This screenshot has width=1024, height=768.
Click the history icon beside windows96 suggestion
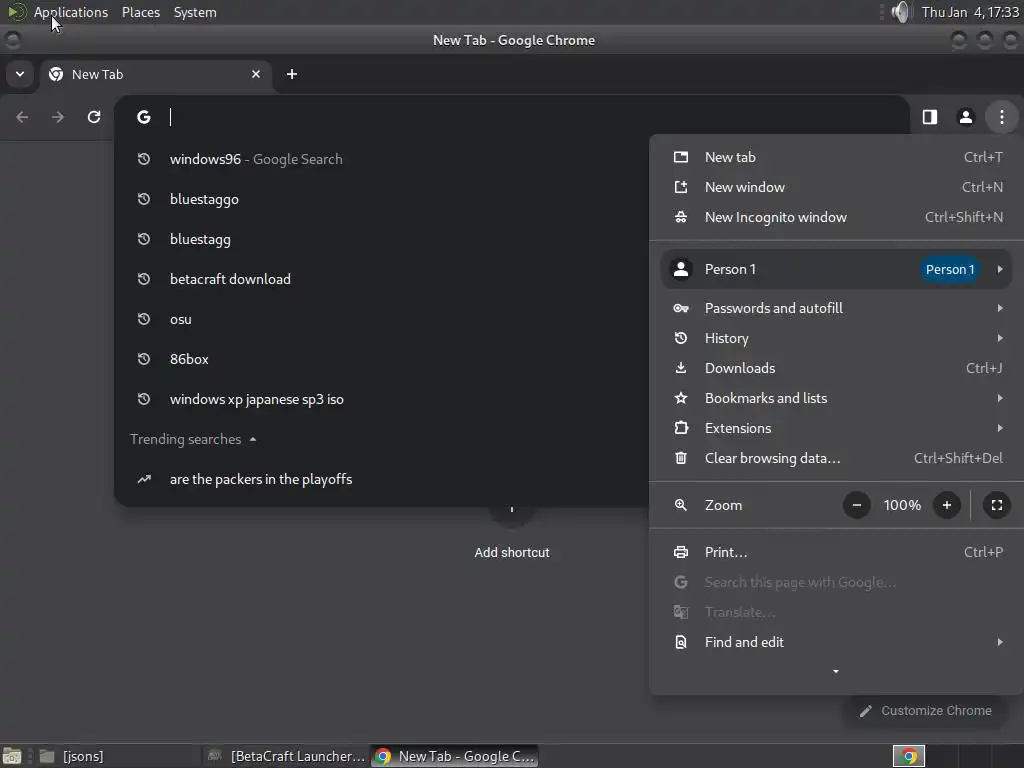pos(144,159)
